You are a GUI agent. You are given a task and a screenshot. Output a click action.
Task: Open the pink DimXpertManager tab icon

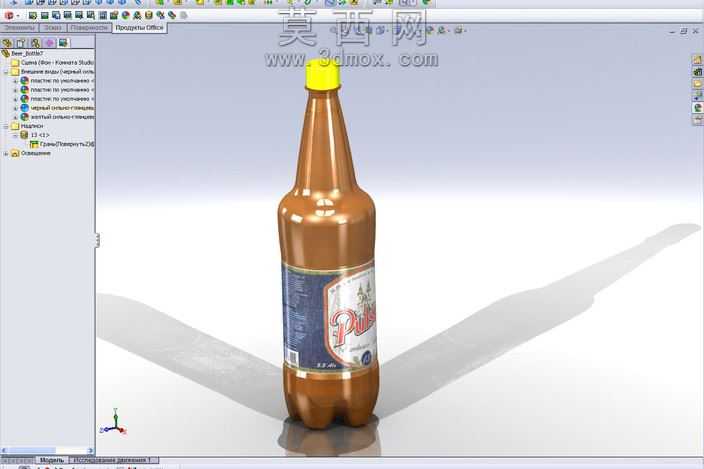[49, 43]
